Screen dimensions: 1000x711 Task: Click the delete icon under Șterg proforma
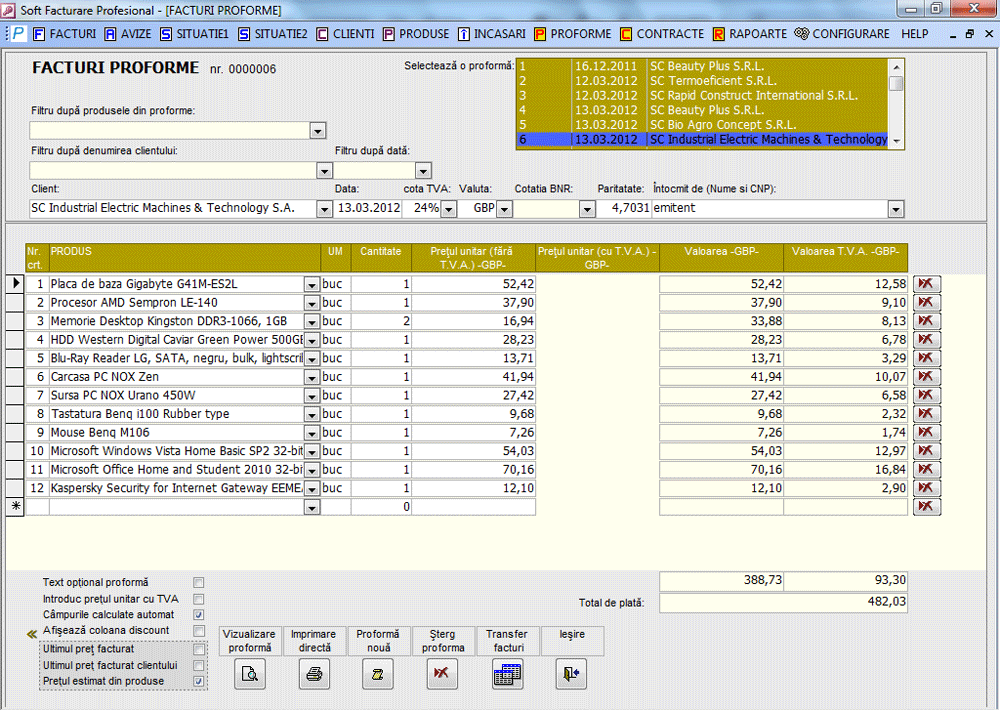(442, 674)
